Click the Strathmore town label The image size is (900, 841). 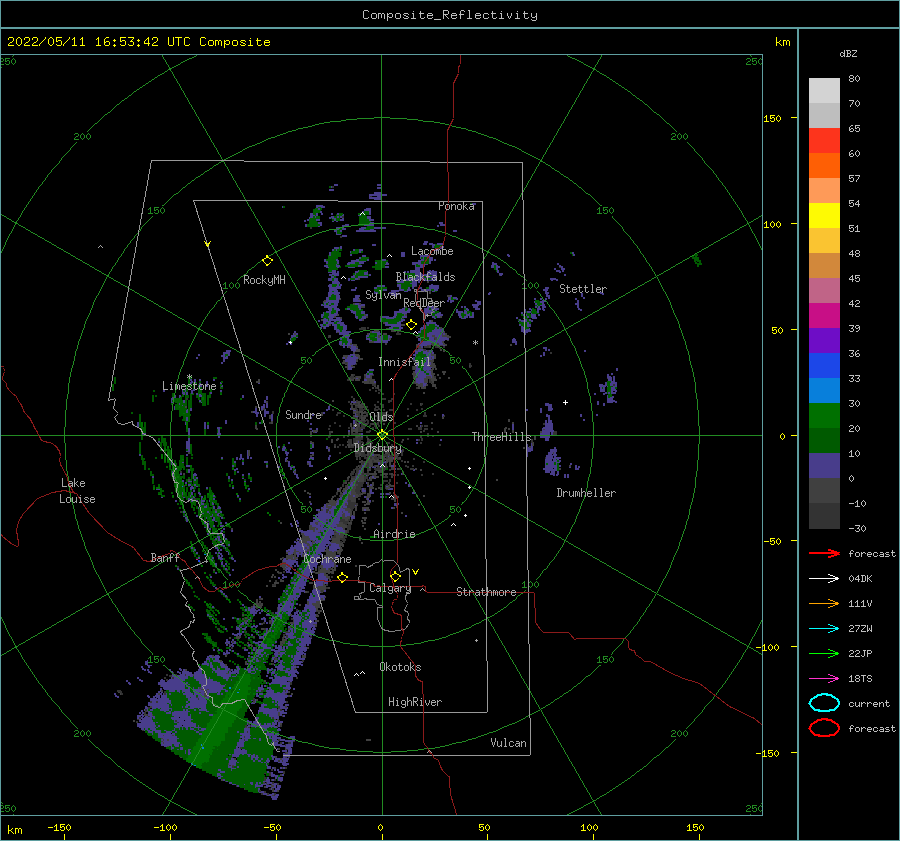coord(486,592)
